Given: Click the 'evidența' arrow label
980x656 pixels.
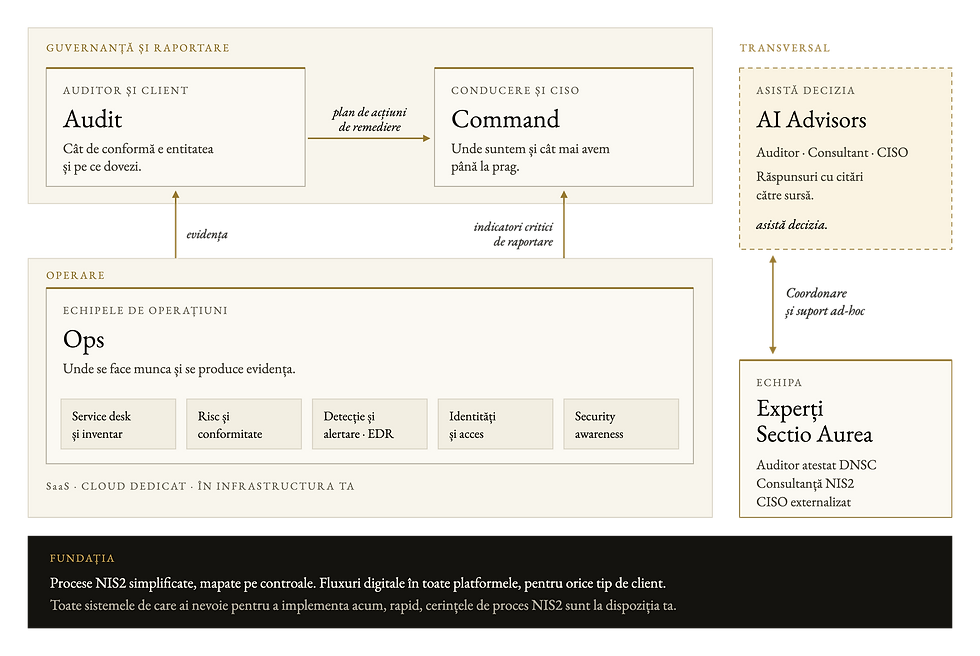Looking at the screenshot, I should click(207, 235).
